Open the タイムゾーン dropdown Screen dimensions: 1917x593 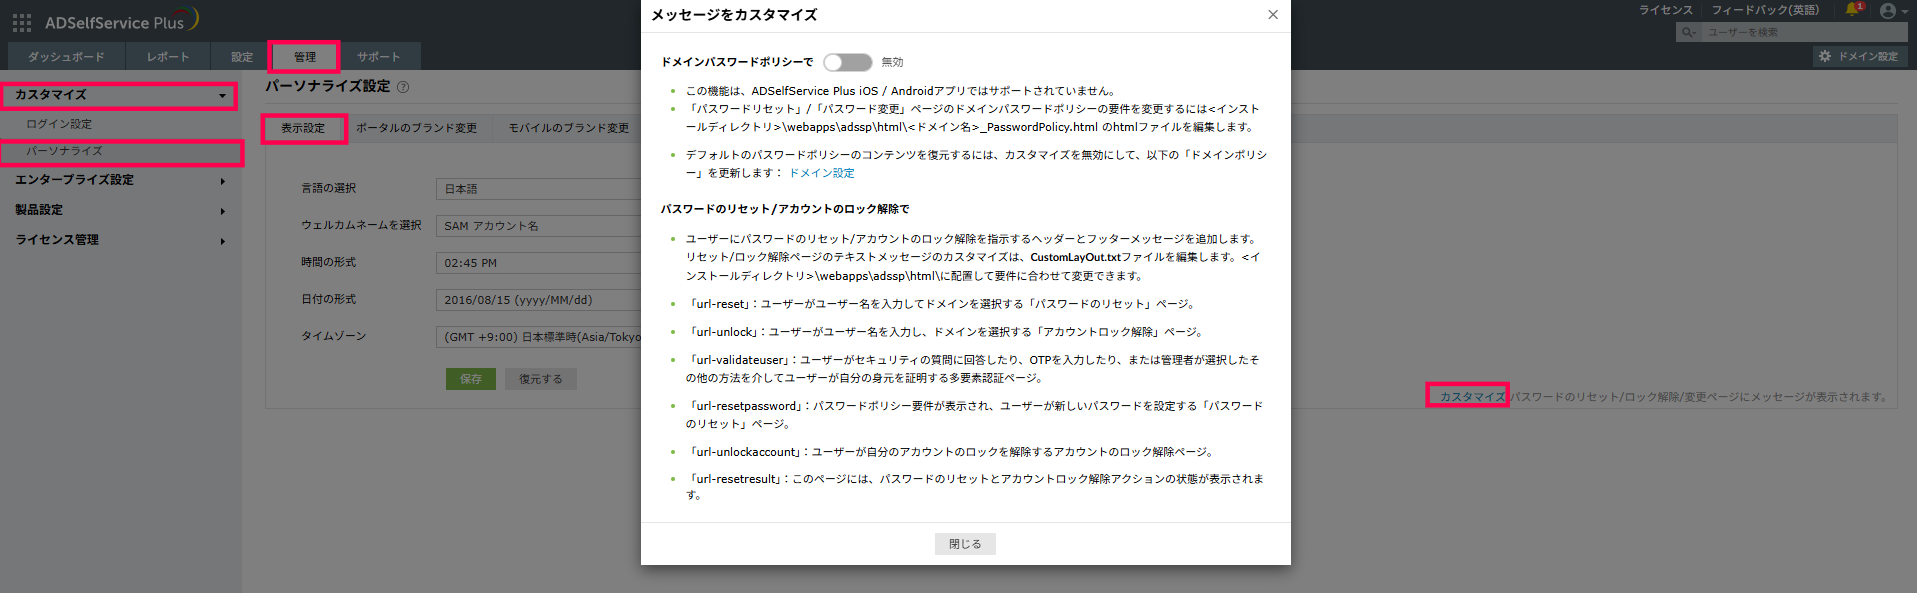(x=539, y=337)
